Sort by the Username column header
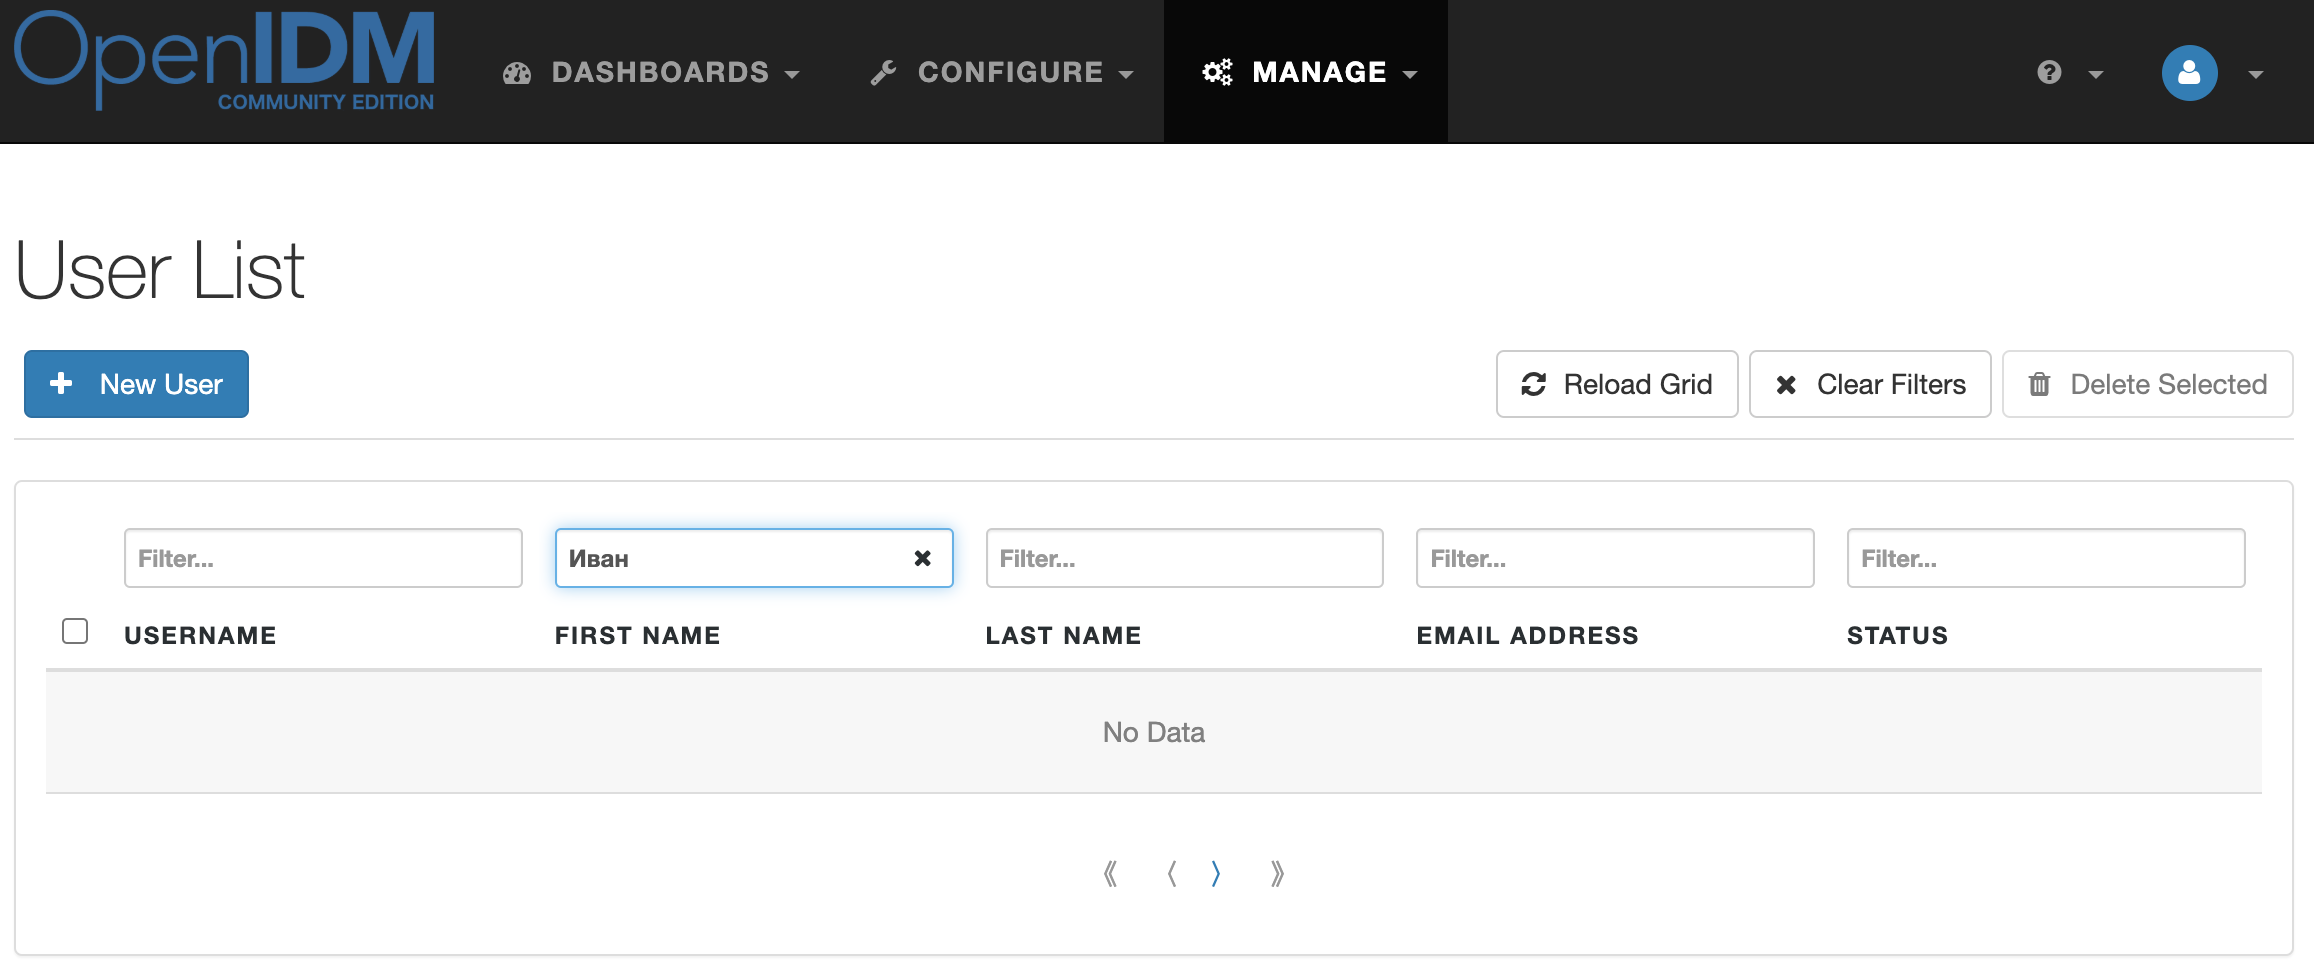The height and width of the screenshot is (964, 2314). tap(200, 635)
